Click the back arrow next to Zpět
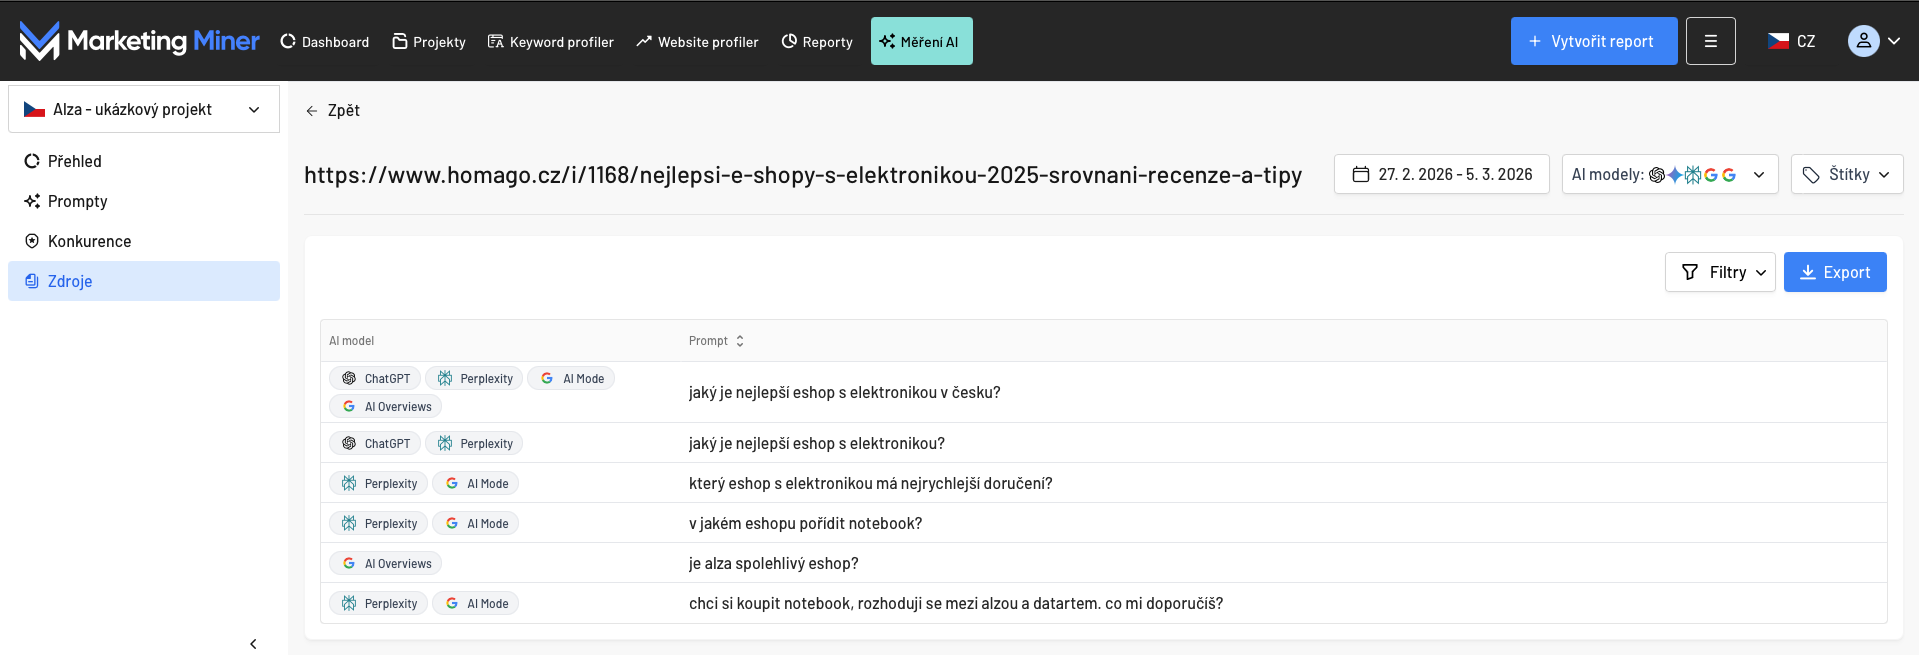1919x655 pixels. pyautogui.click(x=312, y=111)
